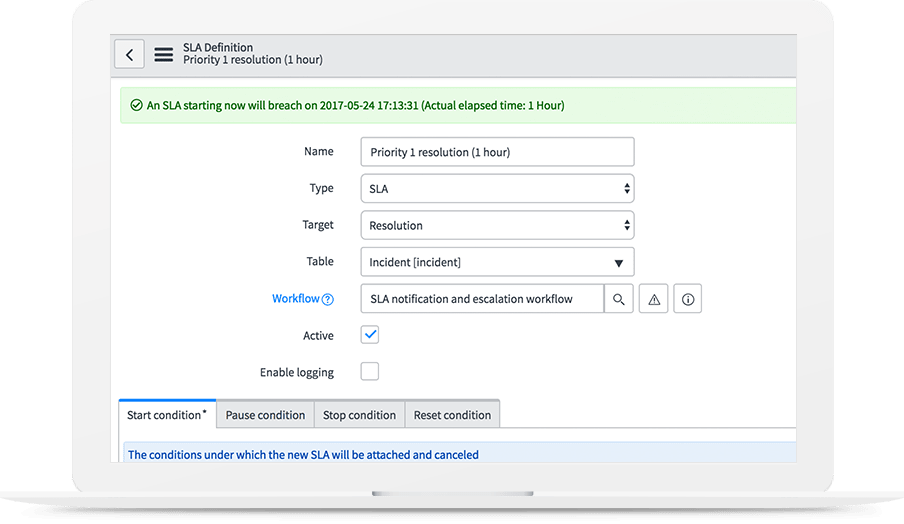Open the Type dropdown showing SLA
904x524 pixels.
click(x=497, y=188)
